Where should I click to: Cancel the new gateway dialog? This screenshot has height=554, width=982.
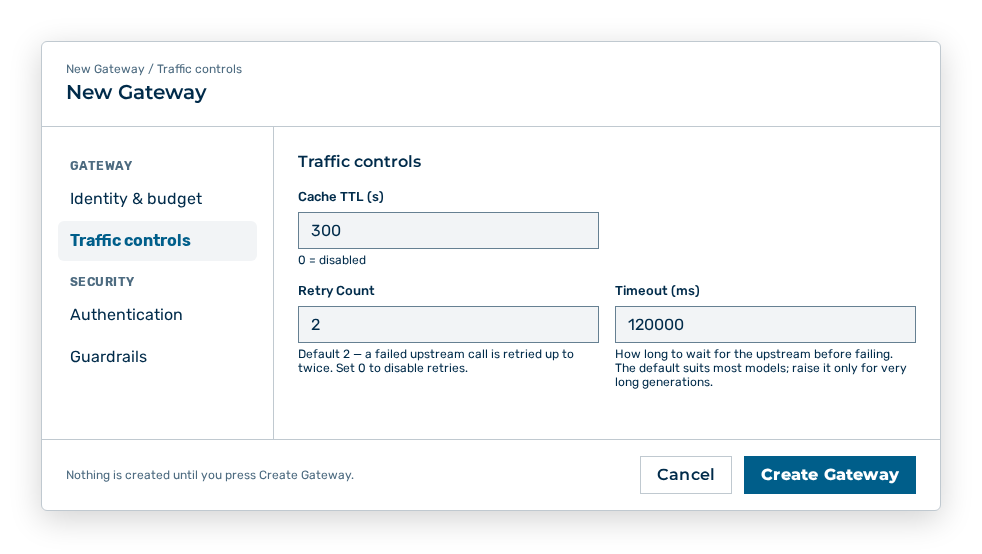click(686, 474)
